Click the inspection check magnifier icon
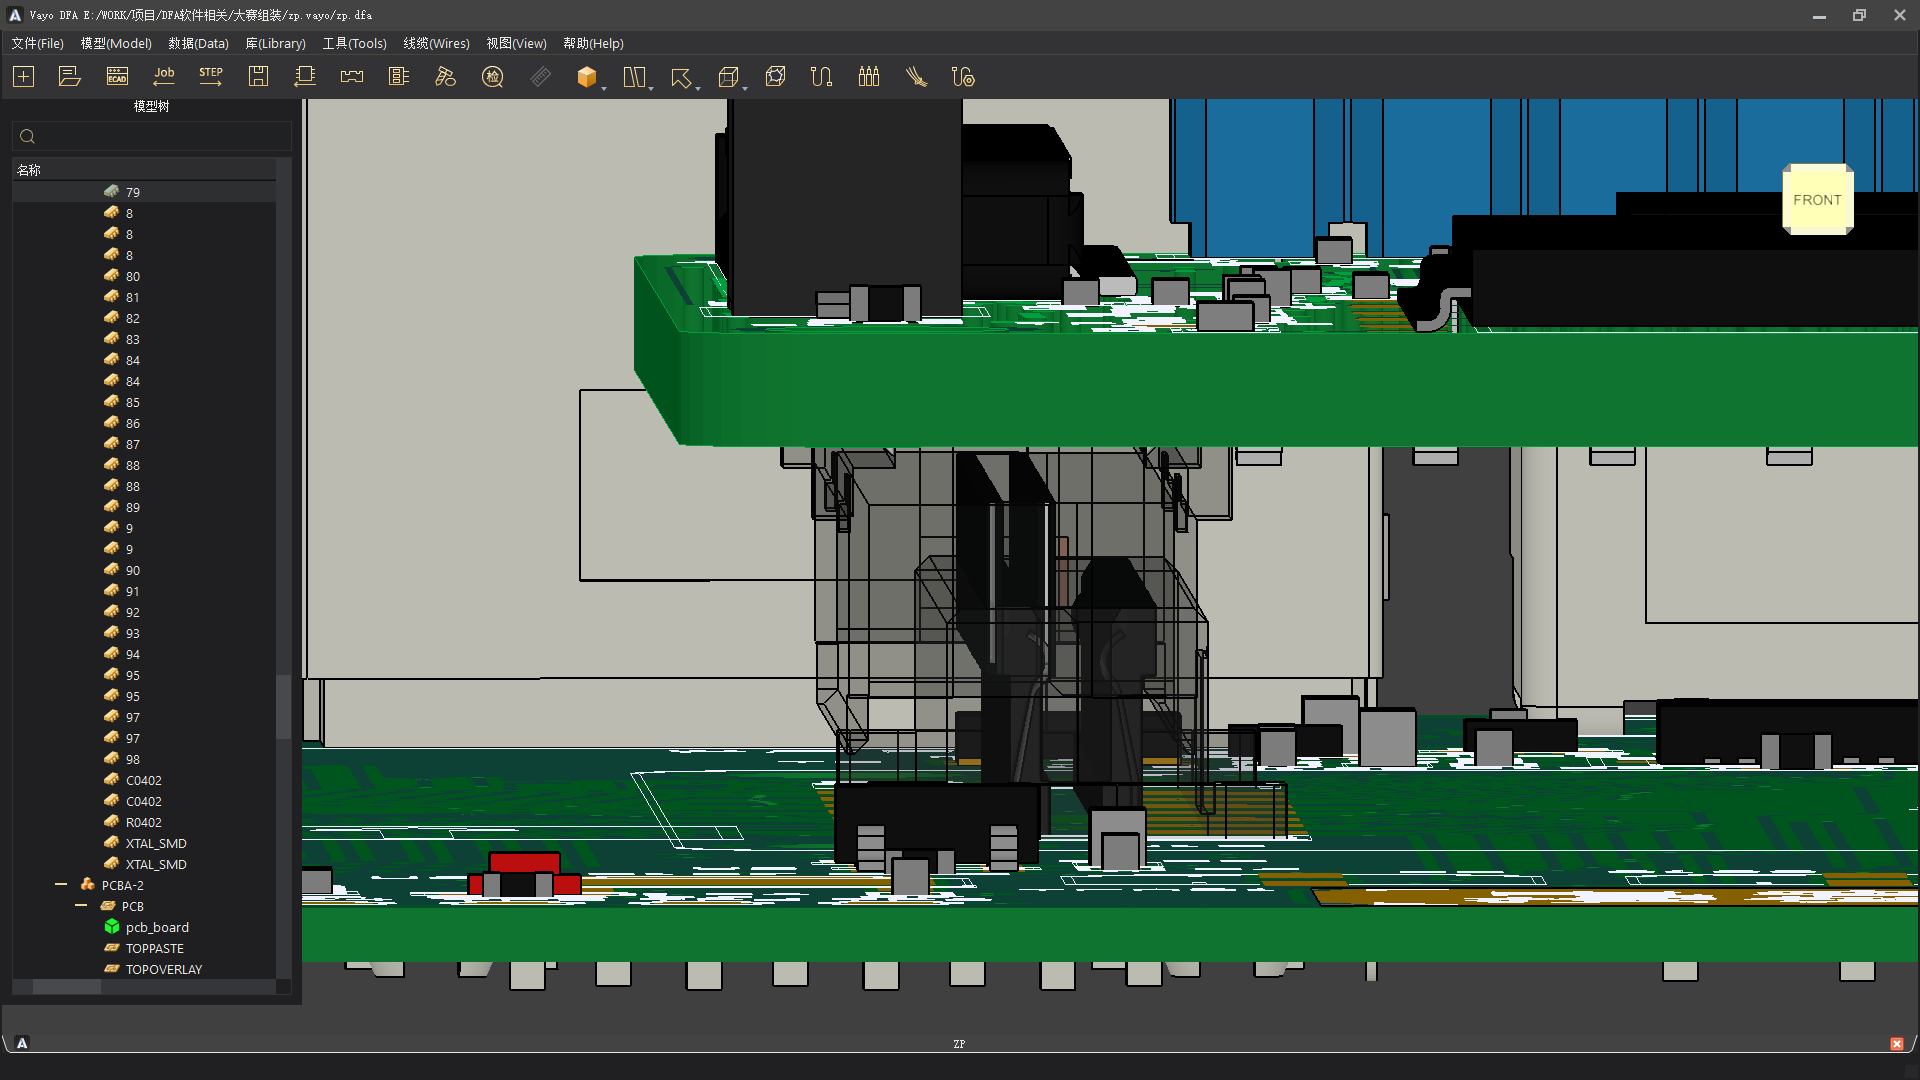The width and height of the screenshot is (1920, 1080). pyautogui.click(x=492, y=77)
